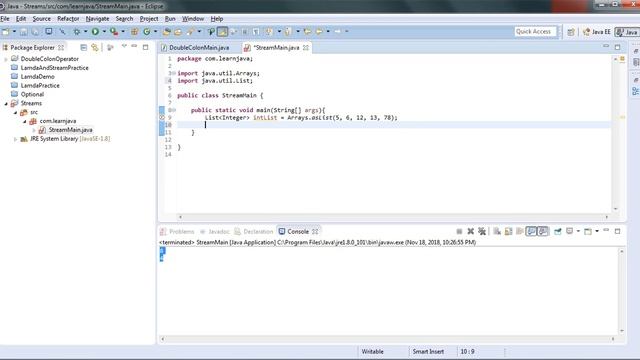Select the LamdaAndStreamPractice project
The width and height of the screenshot is (640, 360).
[54, 68]
